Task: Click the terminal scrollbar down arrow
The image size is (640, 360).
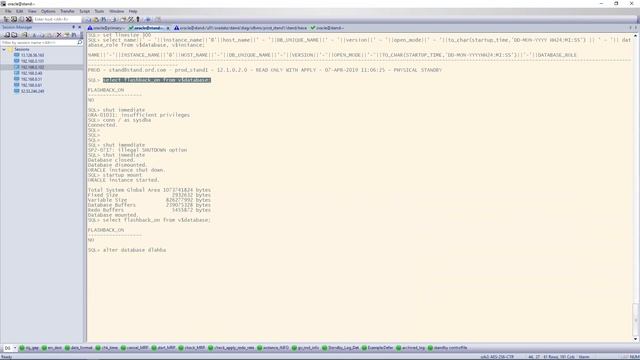Action: 635,339
